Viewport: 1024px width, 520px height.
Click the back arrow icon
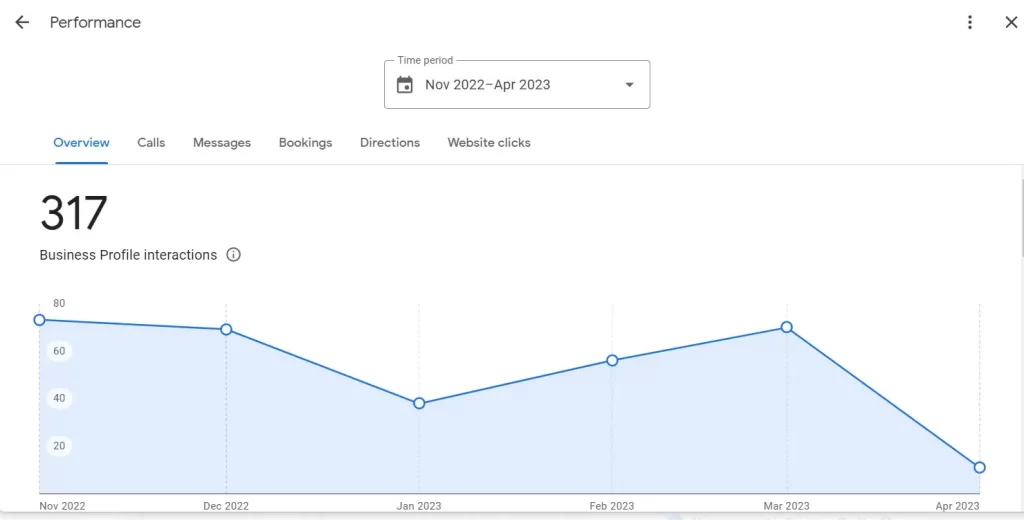[22, 22]
